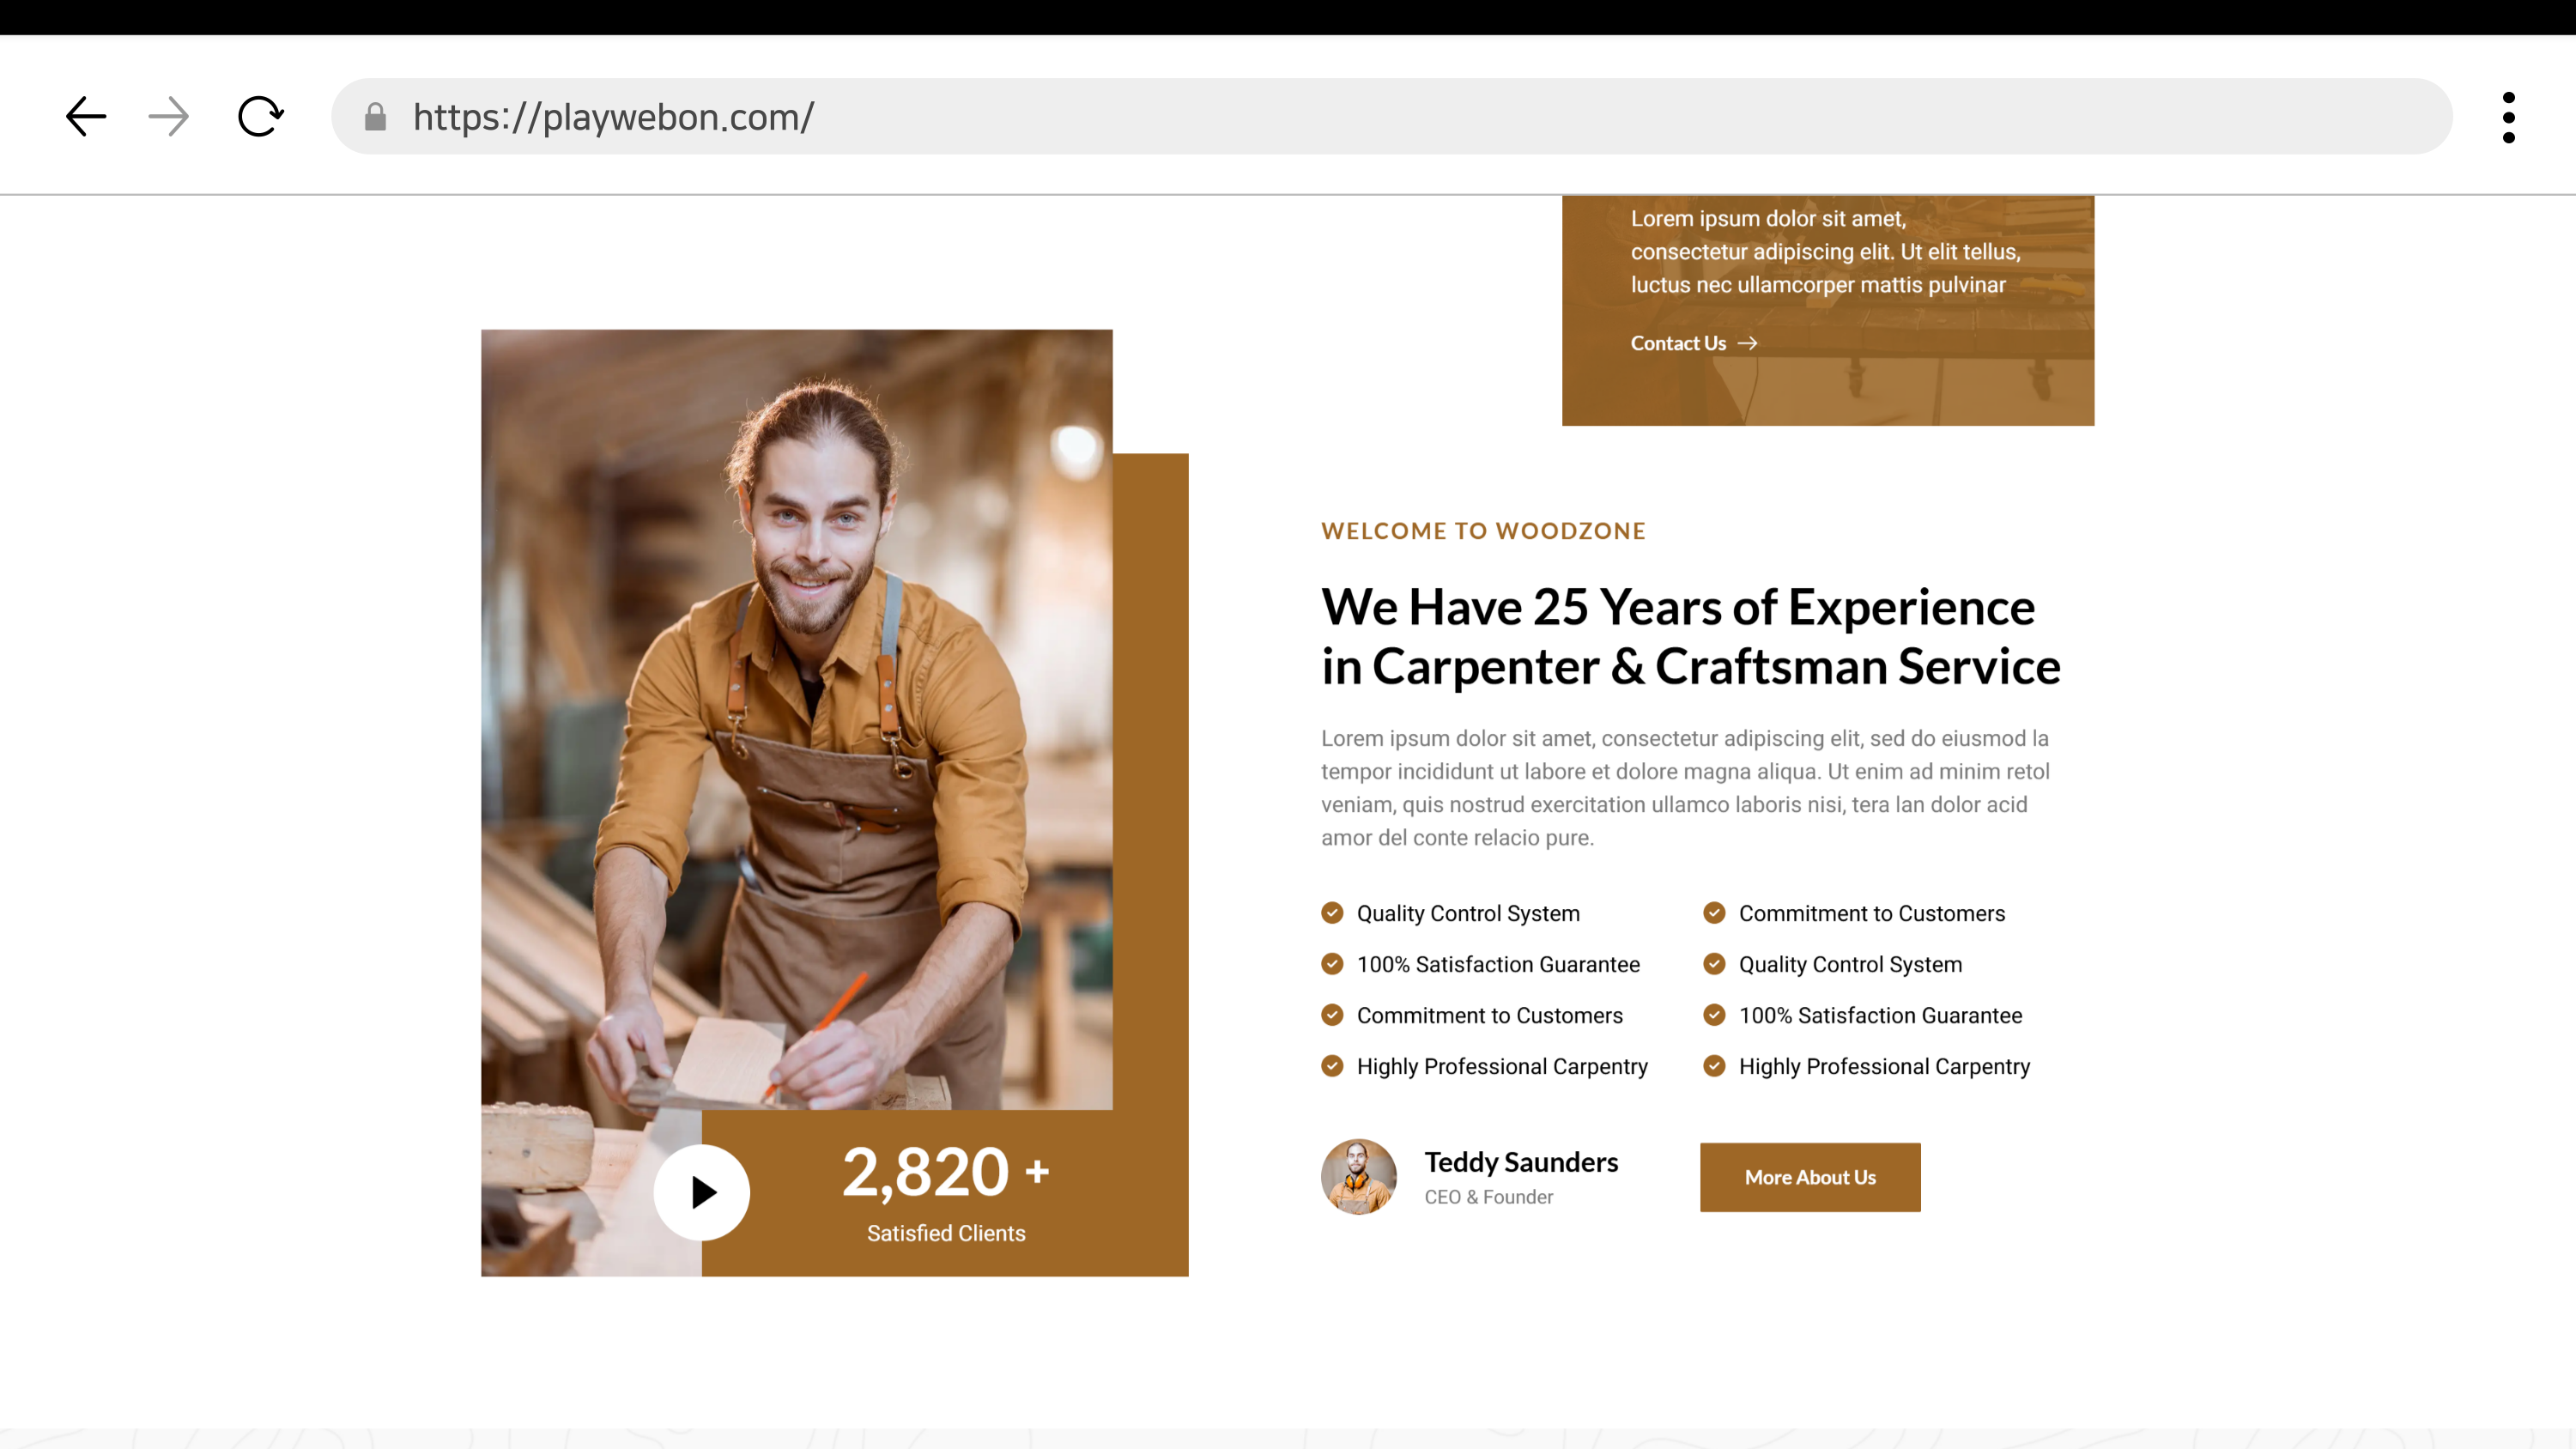Open the Contact Us link
The width and height of the screenshot is (2576, 1449).
click(1678, 343)
